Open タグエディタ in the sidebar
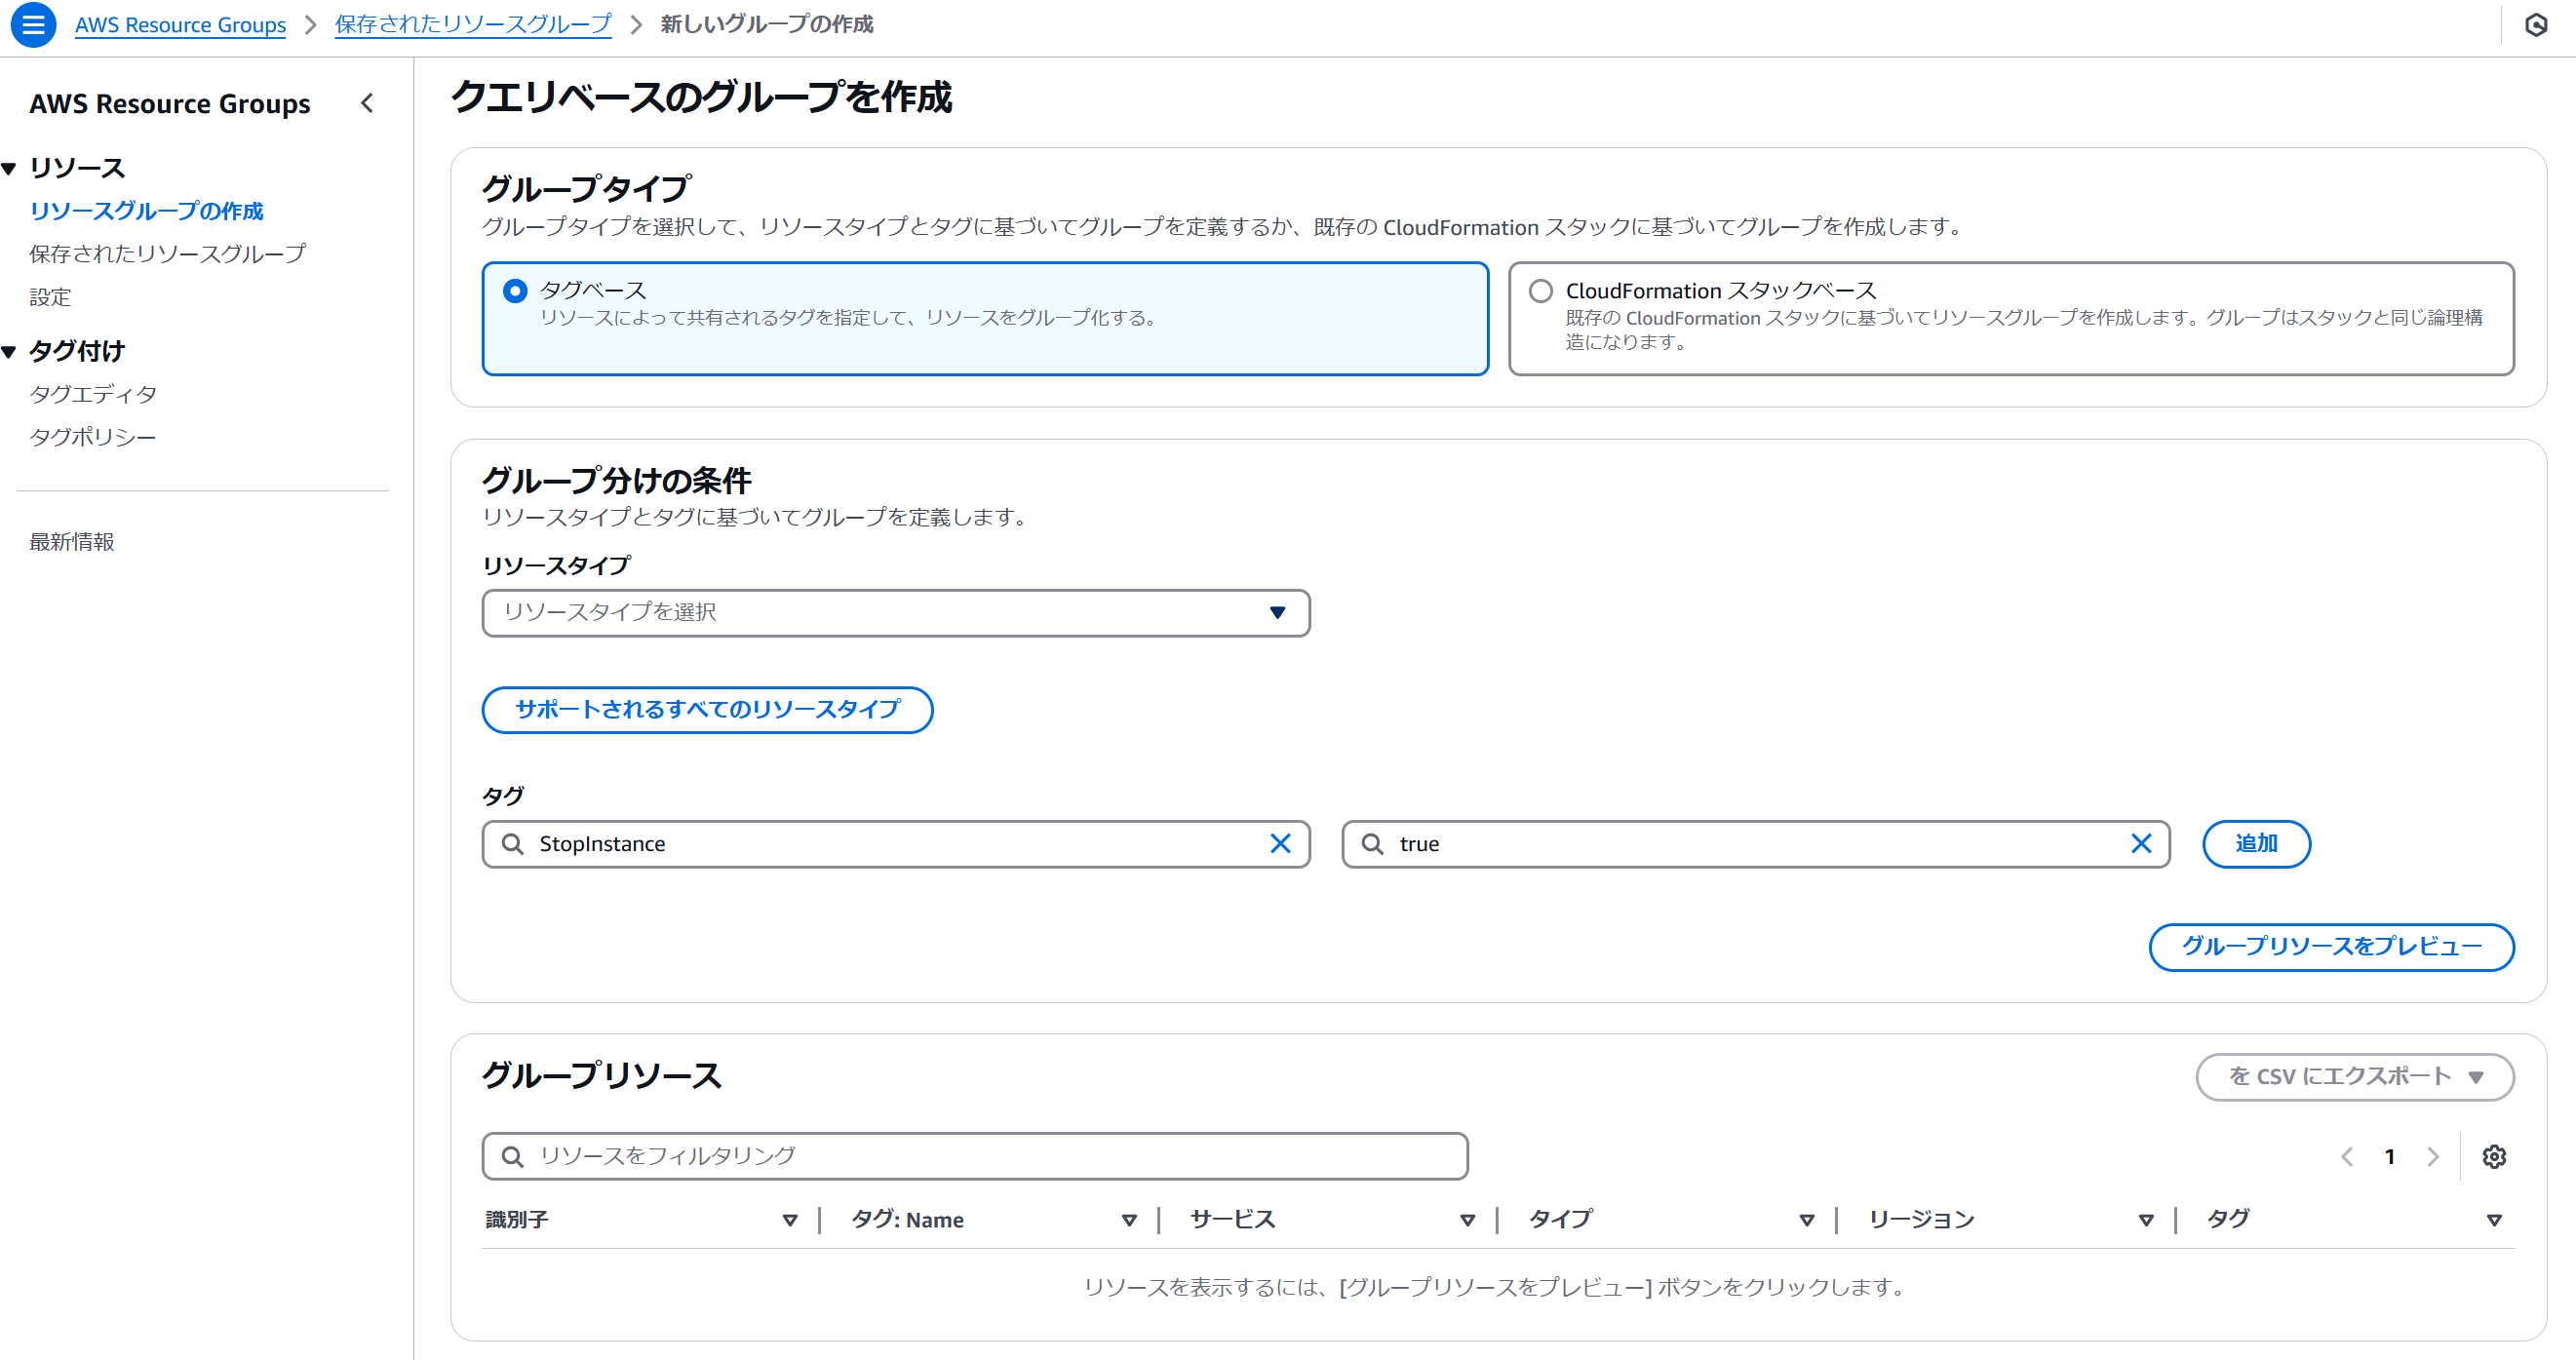The image size is (2576, 1360). [x=93, y=394]
